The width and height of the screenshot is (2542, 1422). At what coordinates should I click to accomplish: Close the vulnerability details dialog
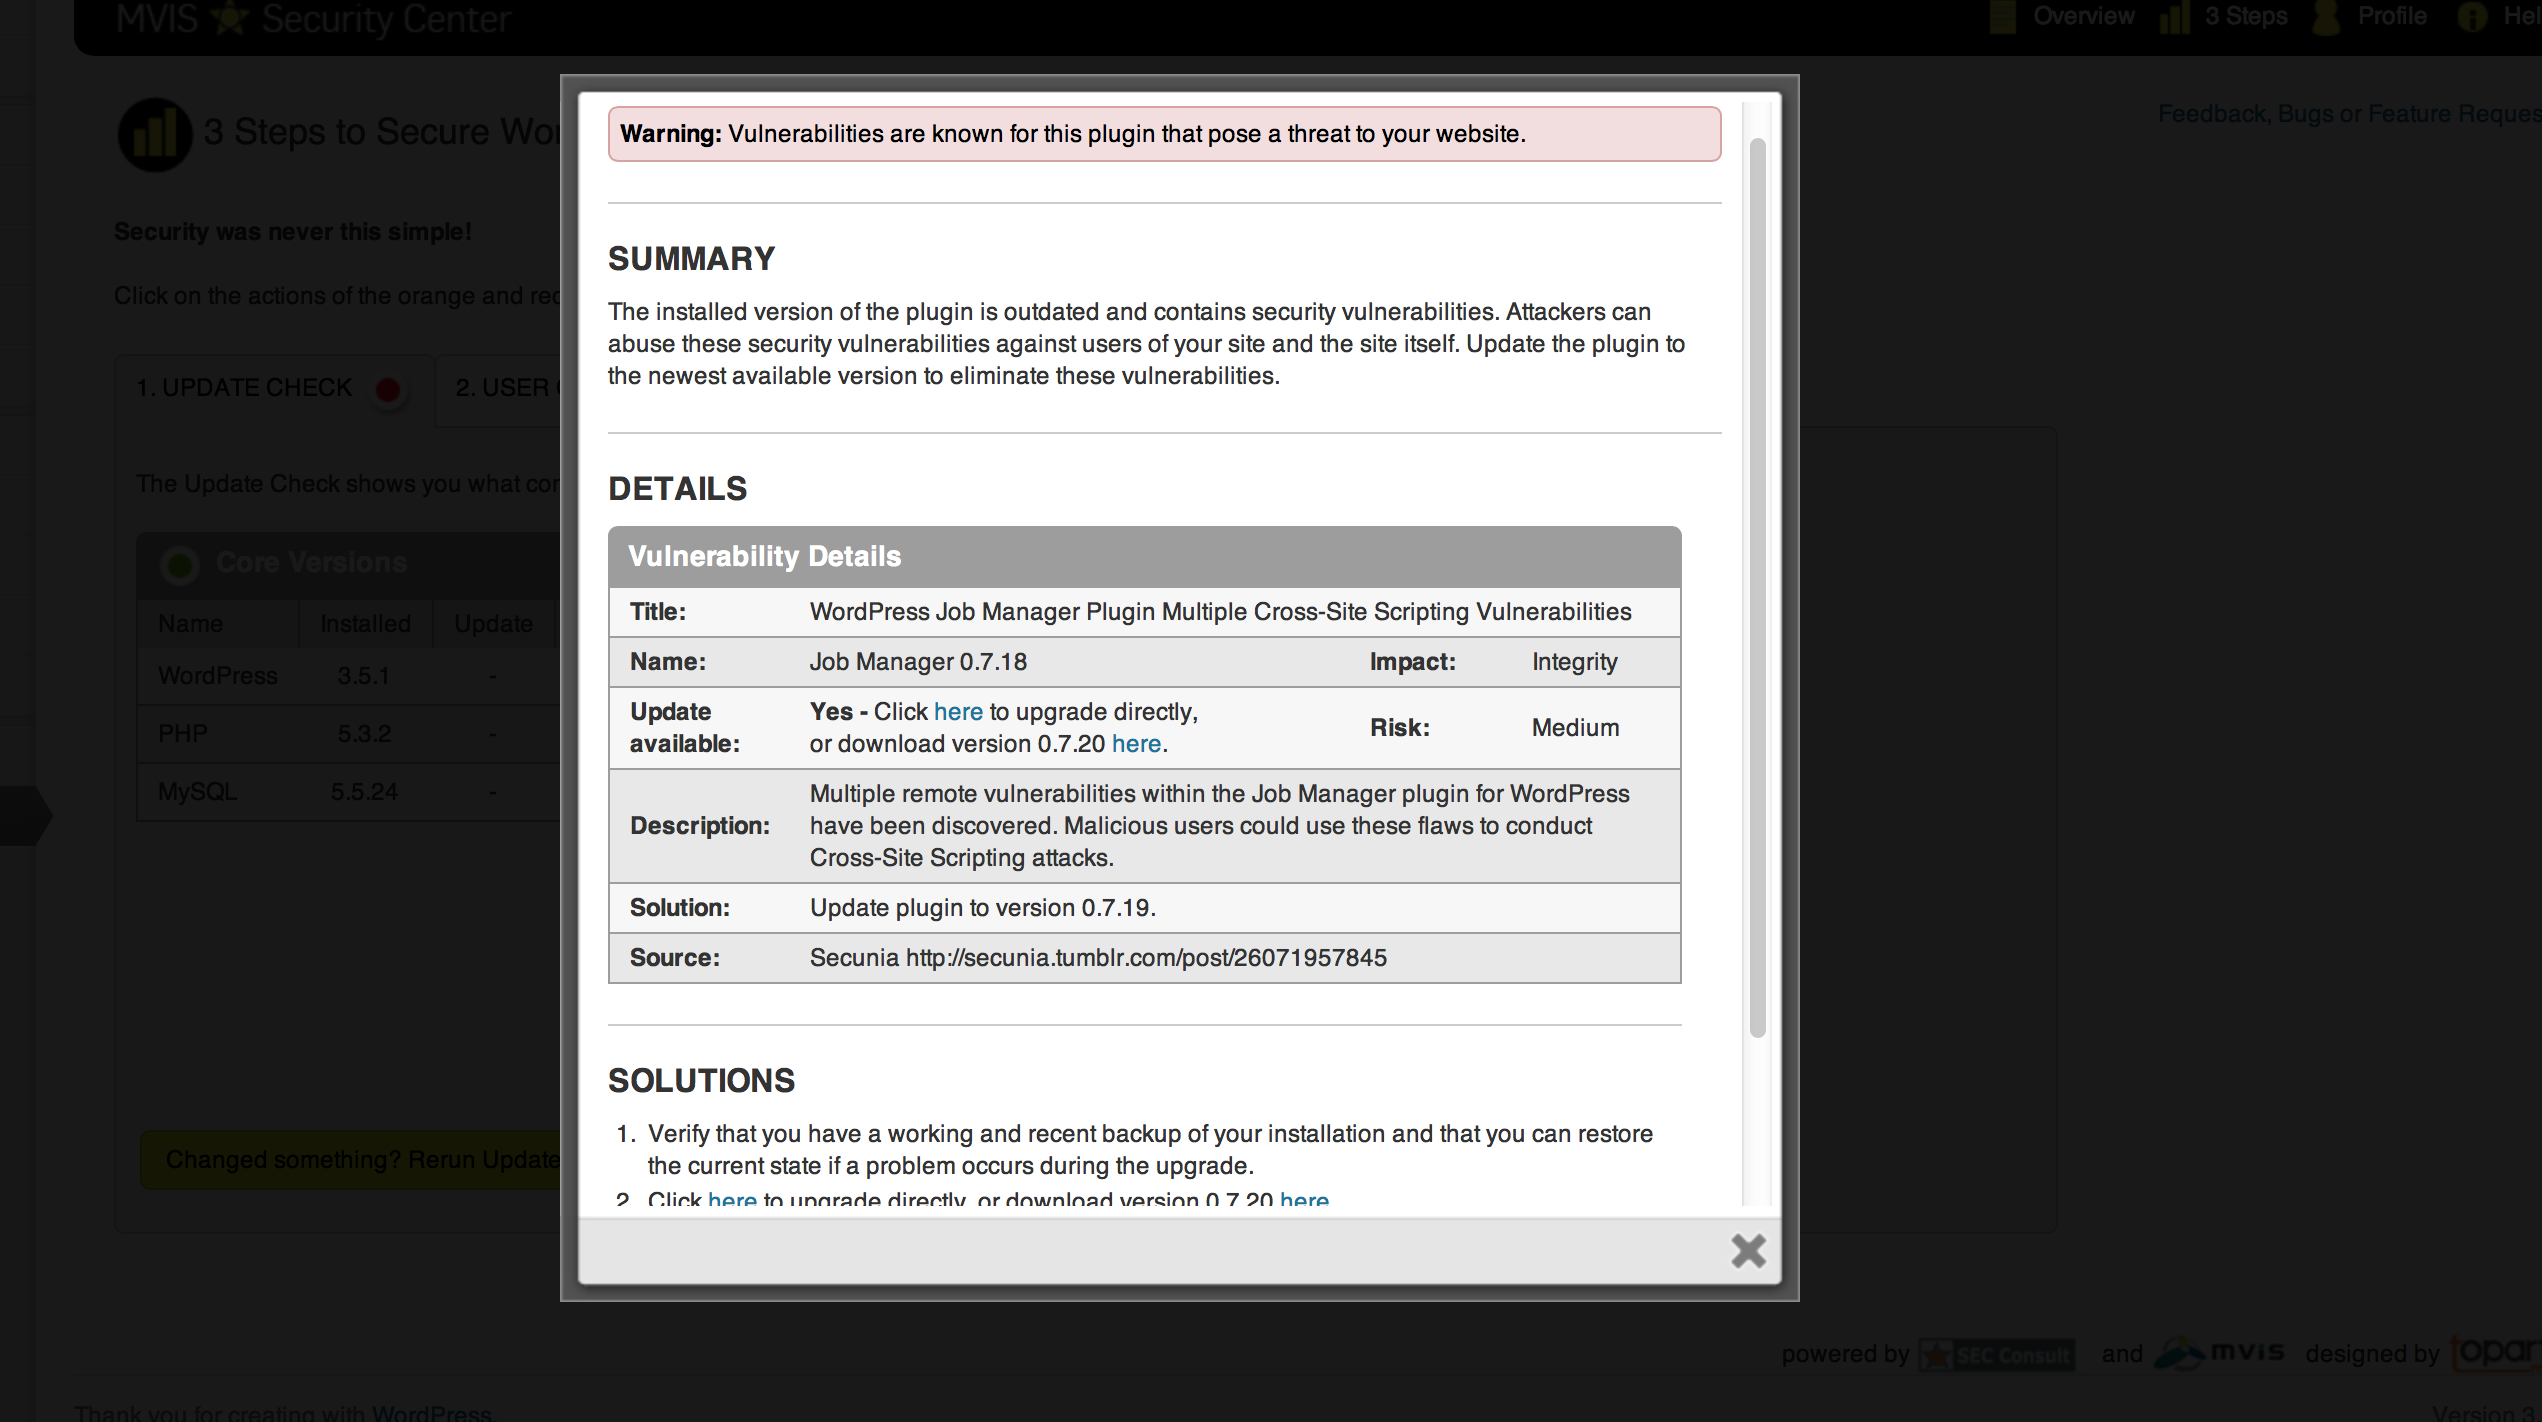1748,1250
